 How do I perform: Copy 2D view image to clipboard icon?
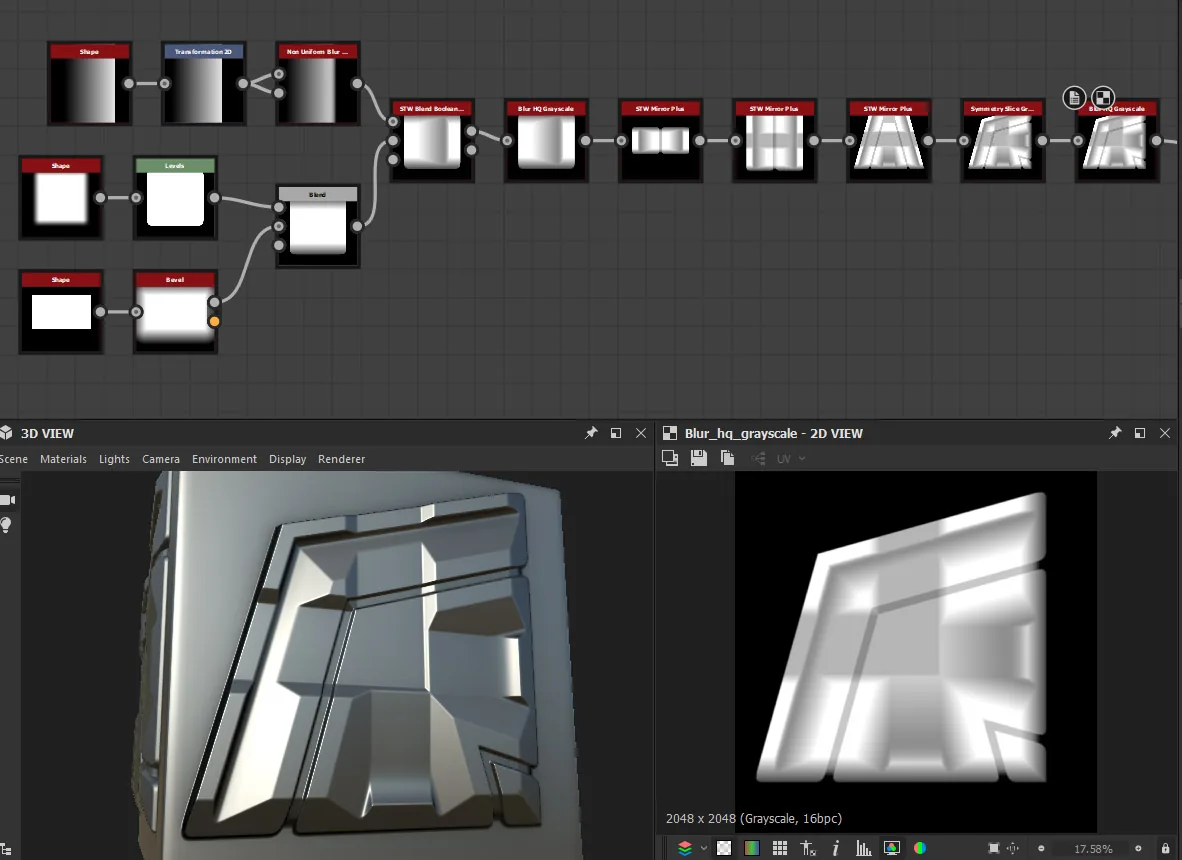pos(727,458)
